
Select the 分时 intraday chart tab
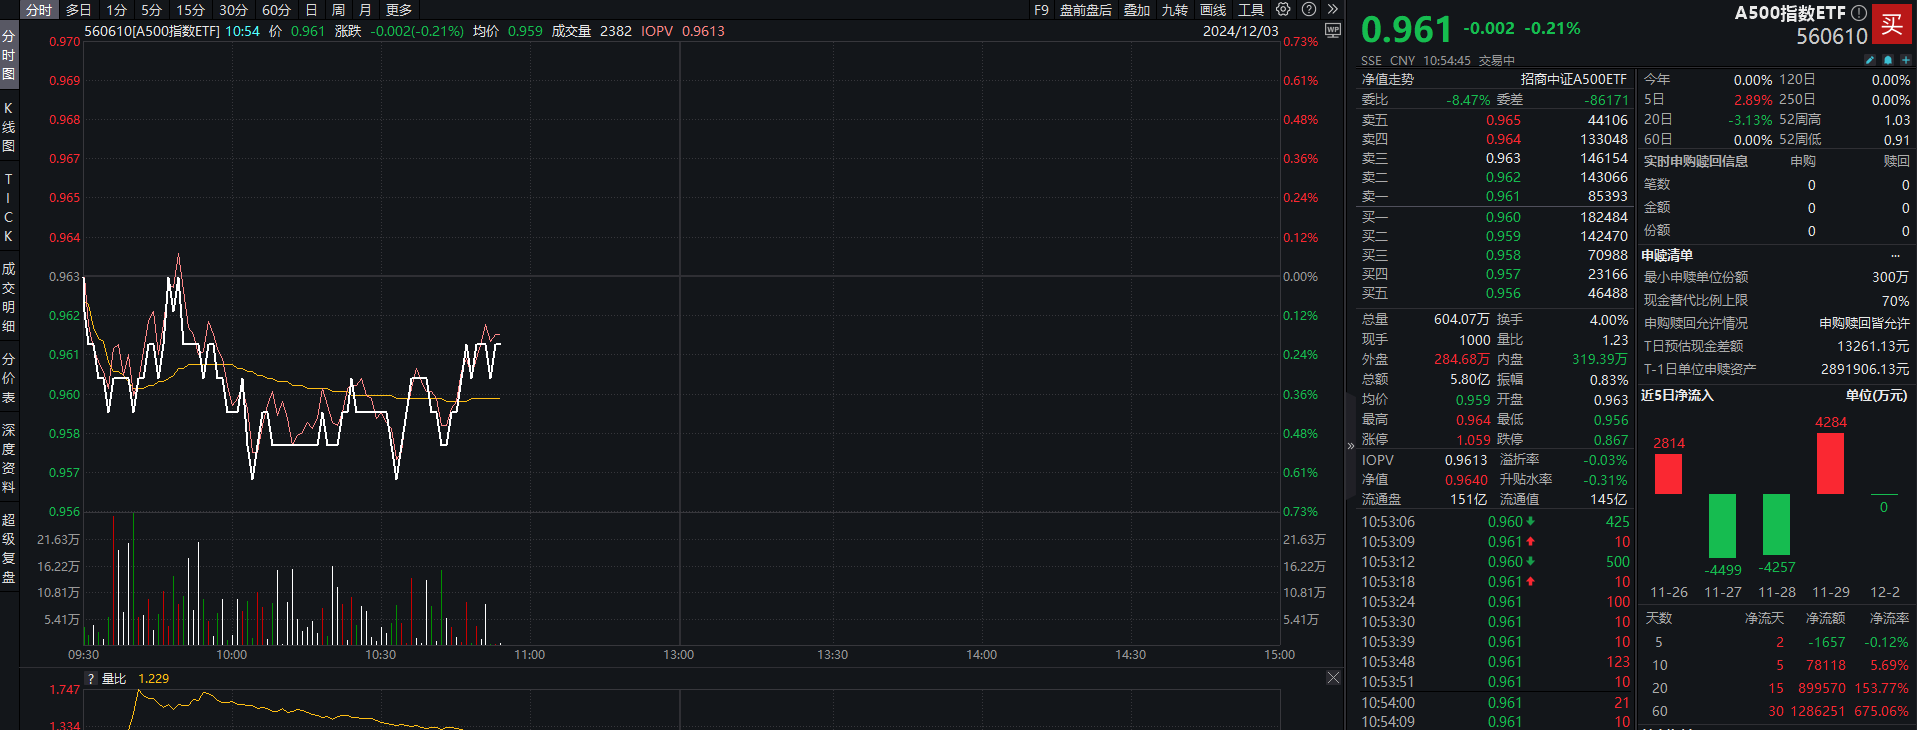[x=39, y=10]
